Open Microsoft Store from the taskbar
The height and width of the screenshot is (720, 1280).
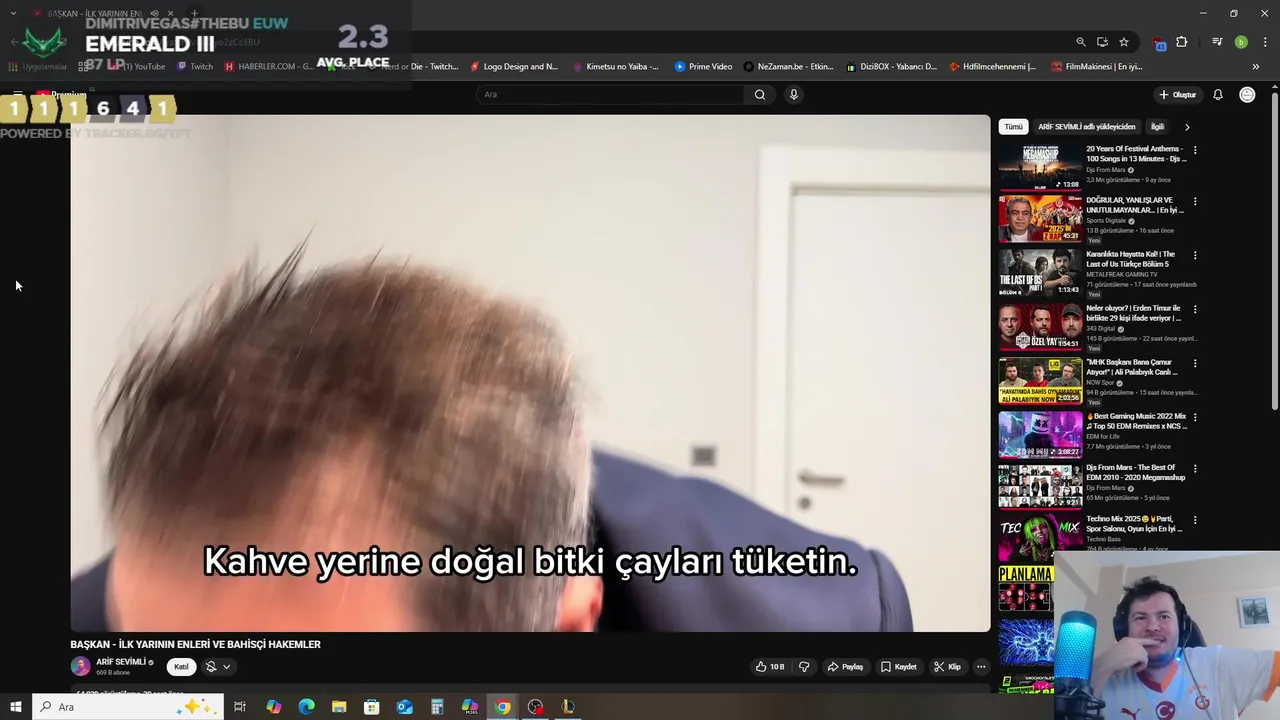[x=372, y=707]
